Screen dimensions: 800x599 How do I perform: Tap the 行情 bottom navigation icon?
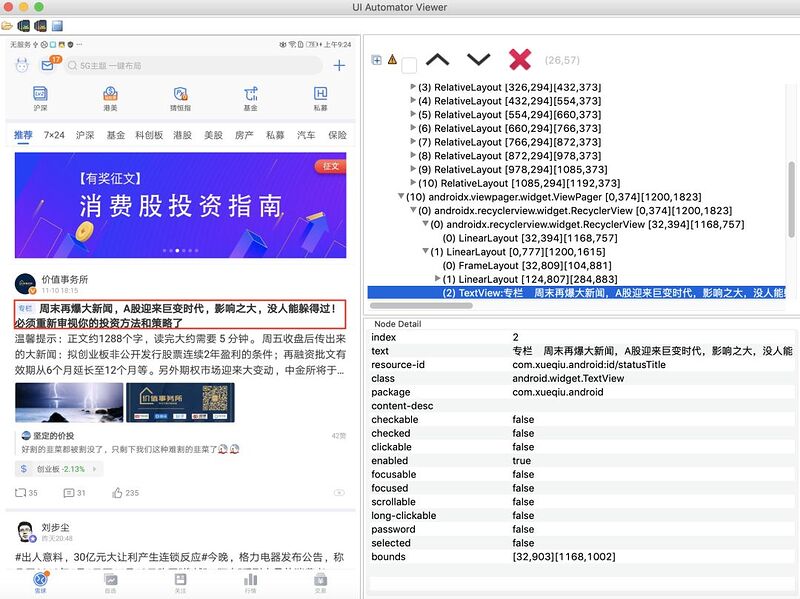click(x=251, y=582)
